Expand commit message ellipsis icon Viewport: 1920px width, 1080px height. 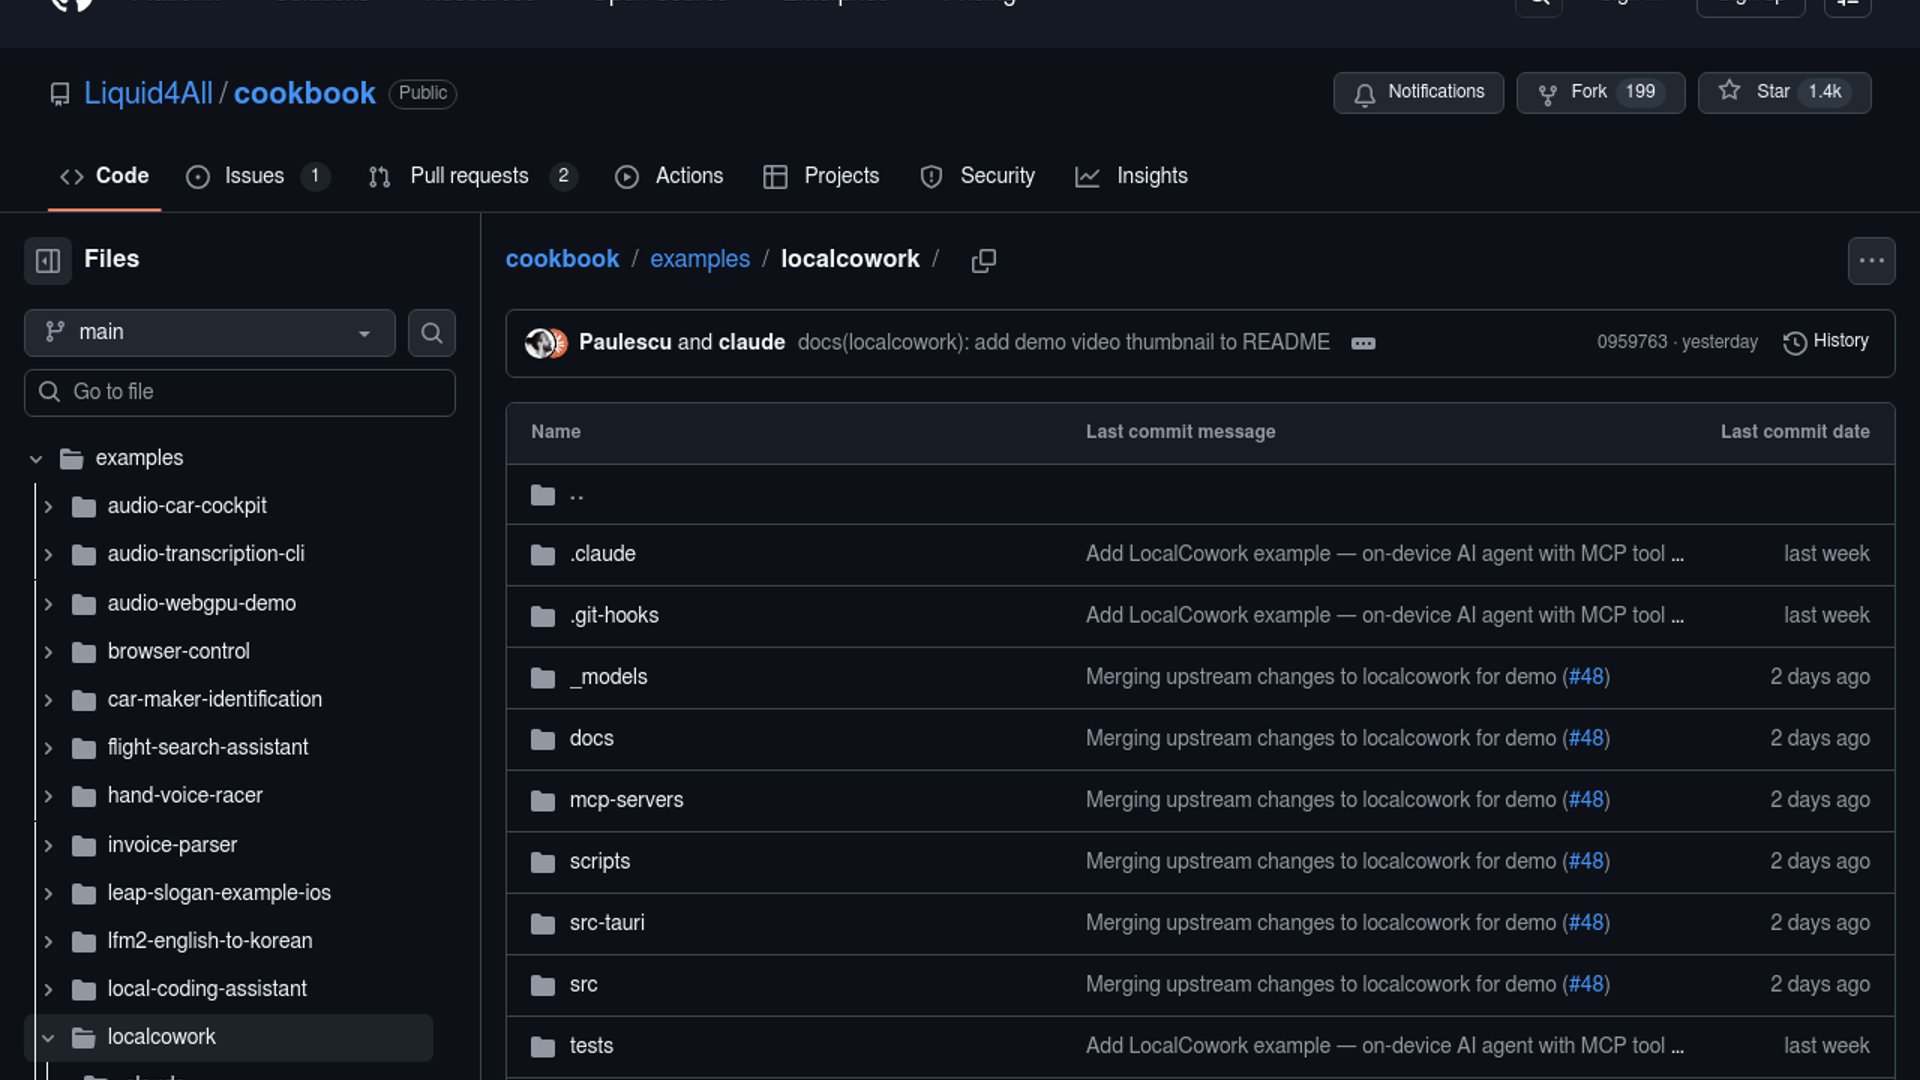coord(1363,343)
